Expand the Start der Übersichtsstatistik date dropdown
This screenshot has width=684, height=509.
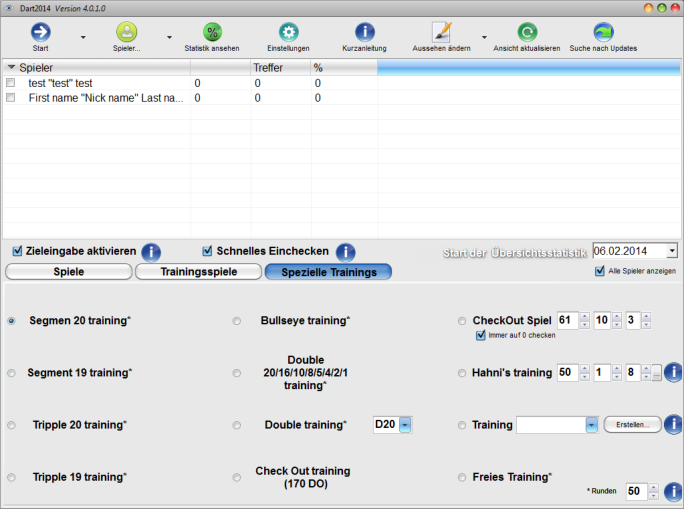click(671, 251)
